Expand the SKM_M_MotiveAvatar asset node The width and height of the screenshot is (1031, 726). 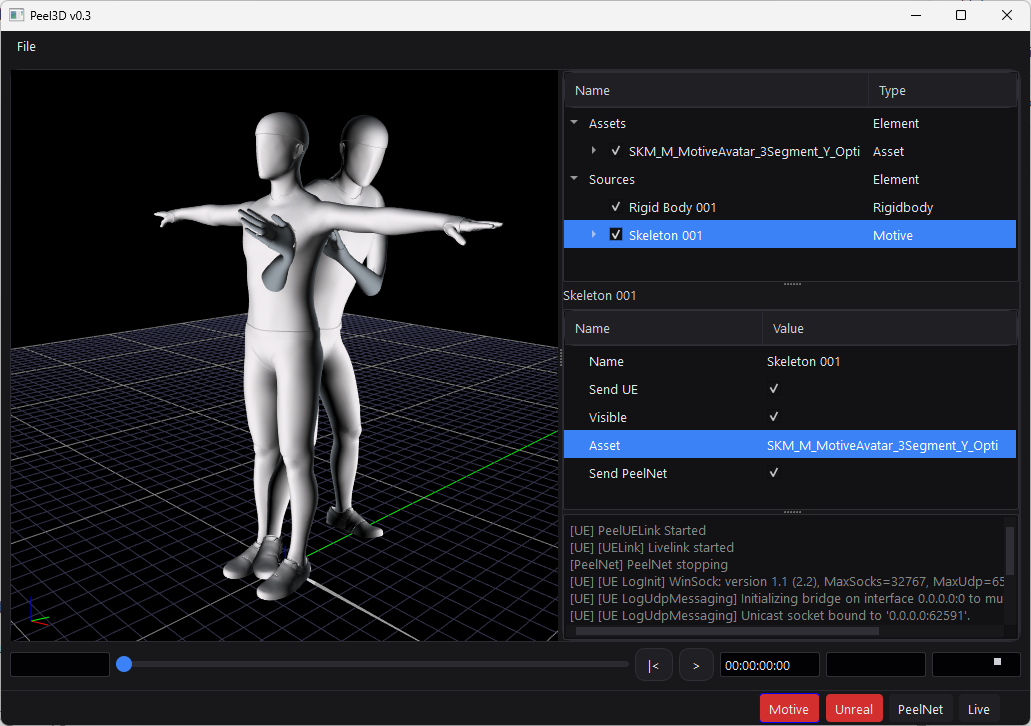[594, 151]
